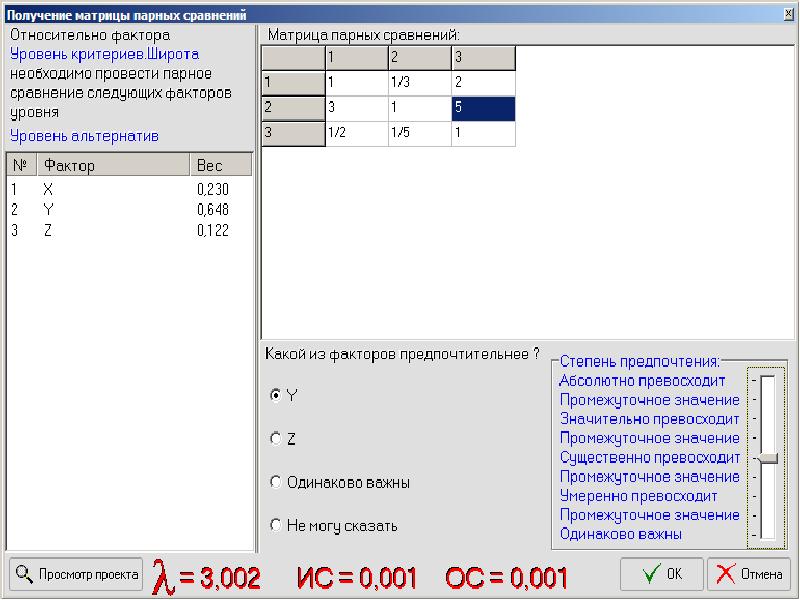The width and height of the screenshot is (800, 600).
Task: Select factor row X in list
Action: (x=130, y=189)
